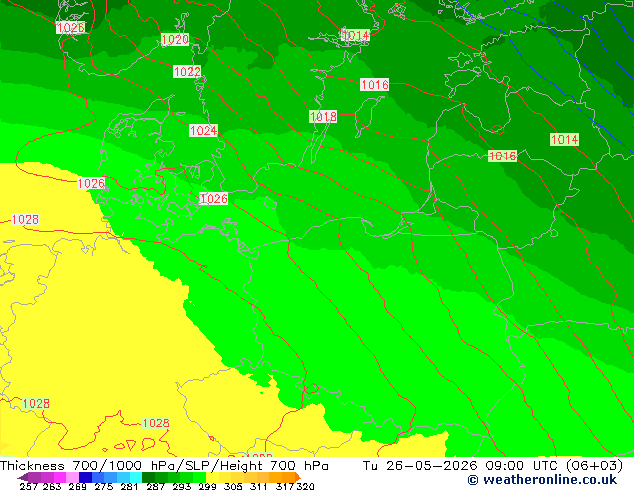Click the 1014 label with green background

[x=564, y=139]
